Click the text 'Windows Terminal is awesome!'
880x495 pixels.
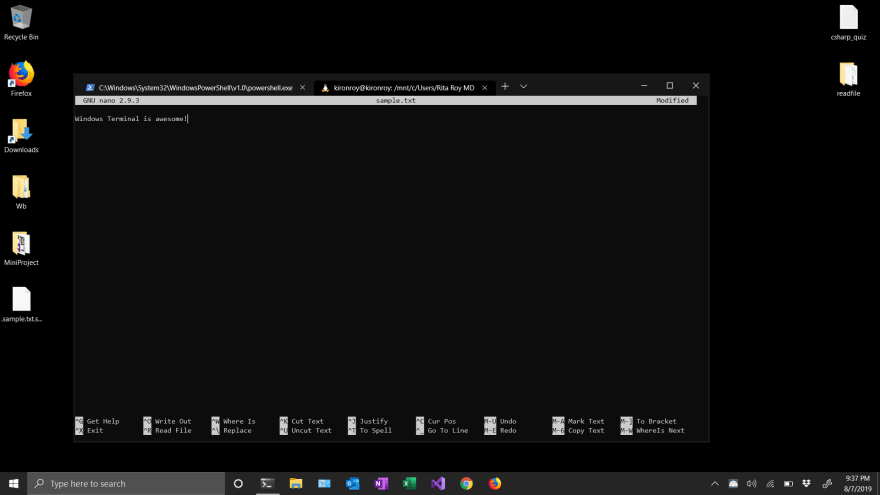(131, 119)
